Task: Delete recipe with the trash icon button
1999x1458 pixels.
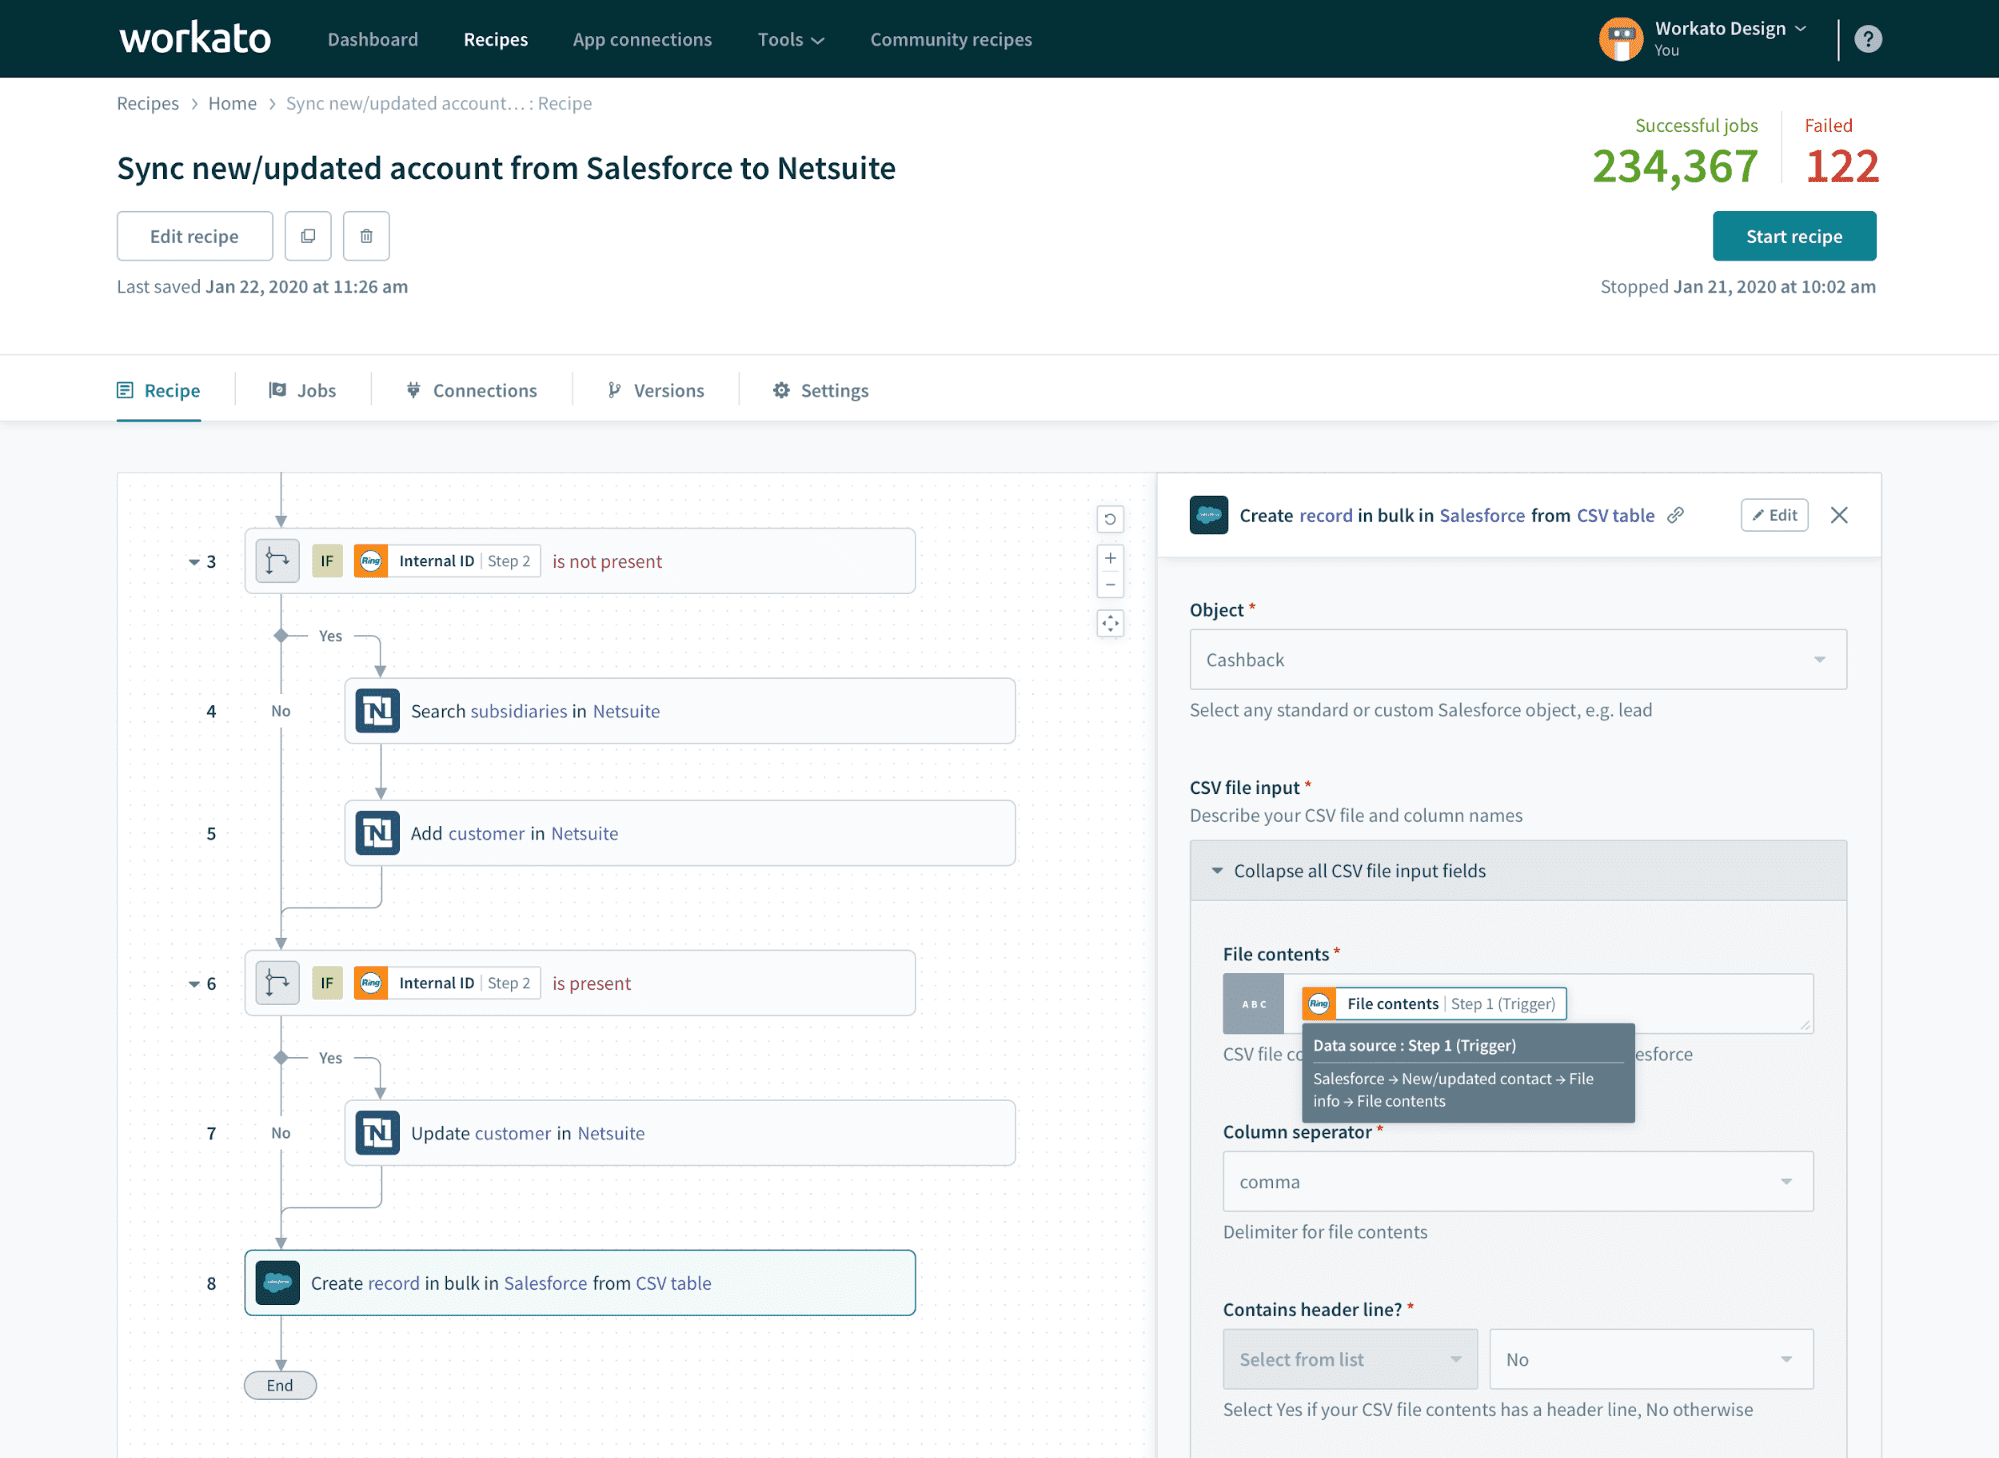Action: (366, 236)
